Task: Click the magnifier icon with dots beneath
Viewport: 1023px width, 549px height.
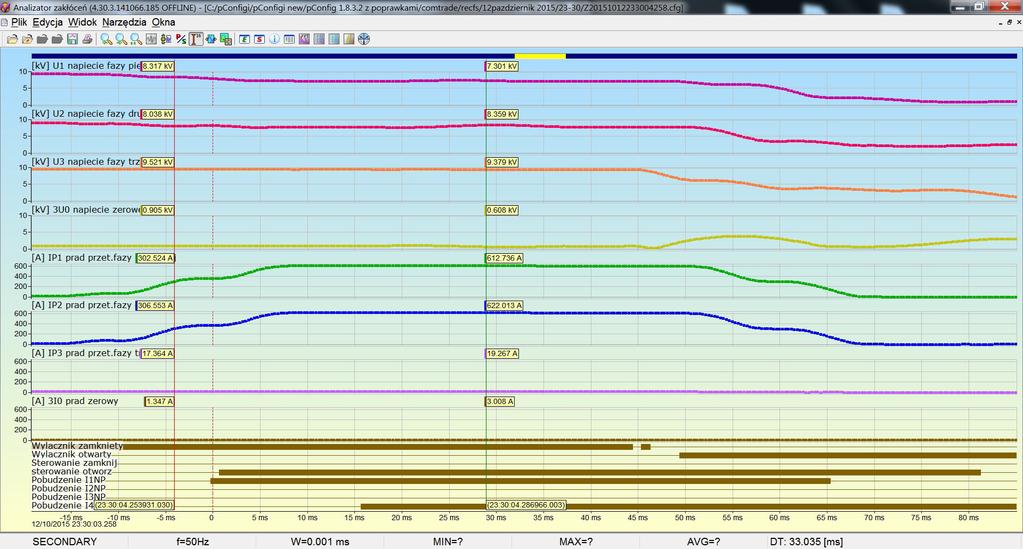Action: 136,39
